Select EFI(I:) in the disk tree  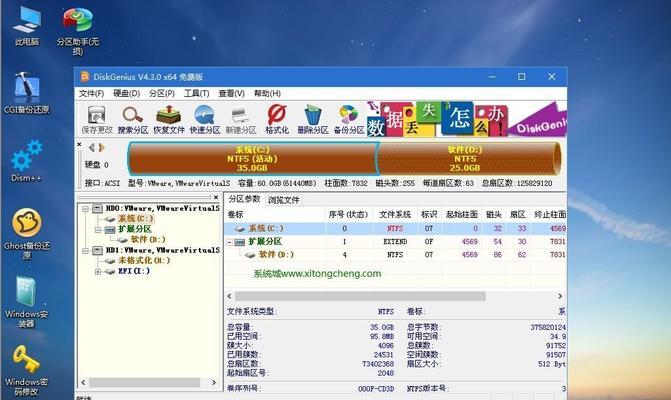pos(134,271)
